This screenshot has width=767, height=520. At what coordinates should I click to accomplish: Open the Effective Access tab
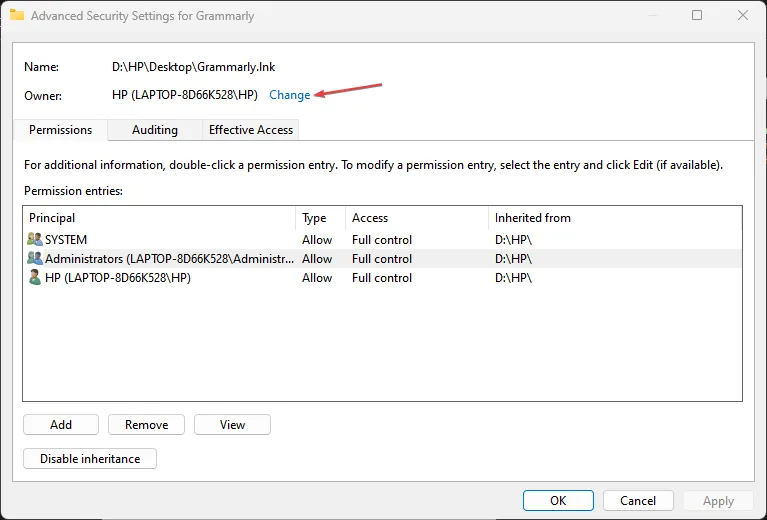click(x=250, y=130)
